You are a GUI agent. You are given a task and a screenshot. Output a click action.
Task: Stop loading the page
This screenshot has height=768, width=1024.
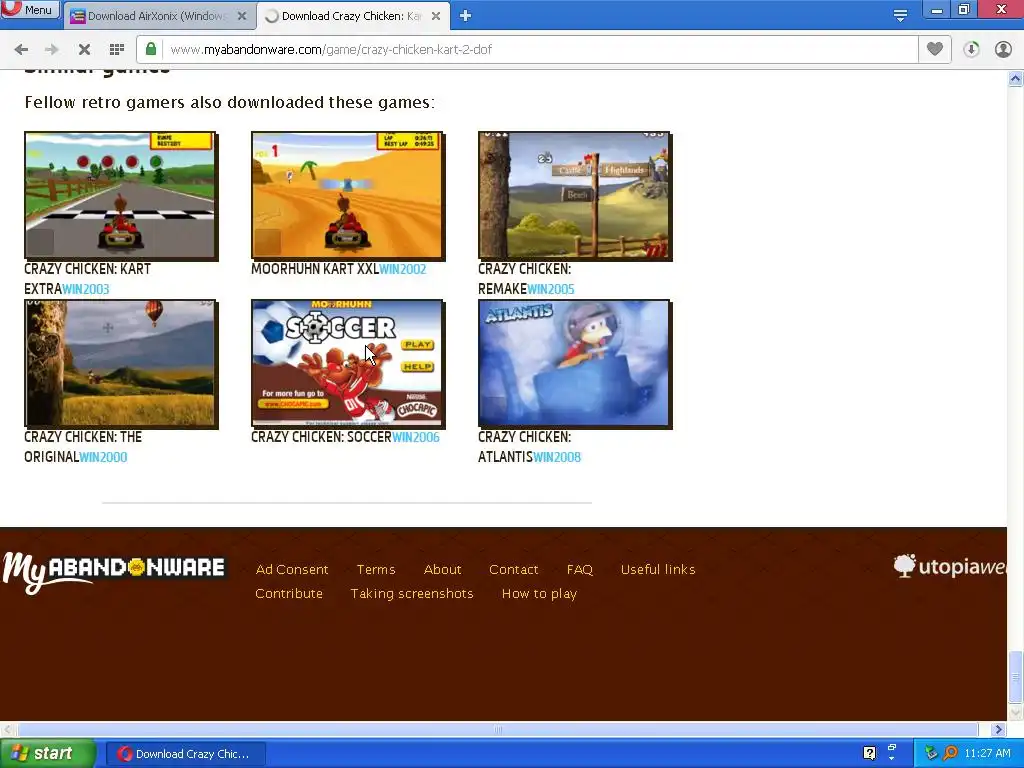(x=84, y=50)
